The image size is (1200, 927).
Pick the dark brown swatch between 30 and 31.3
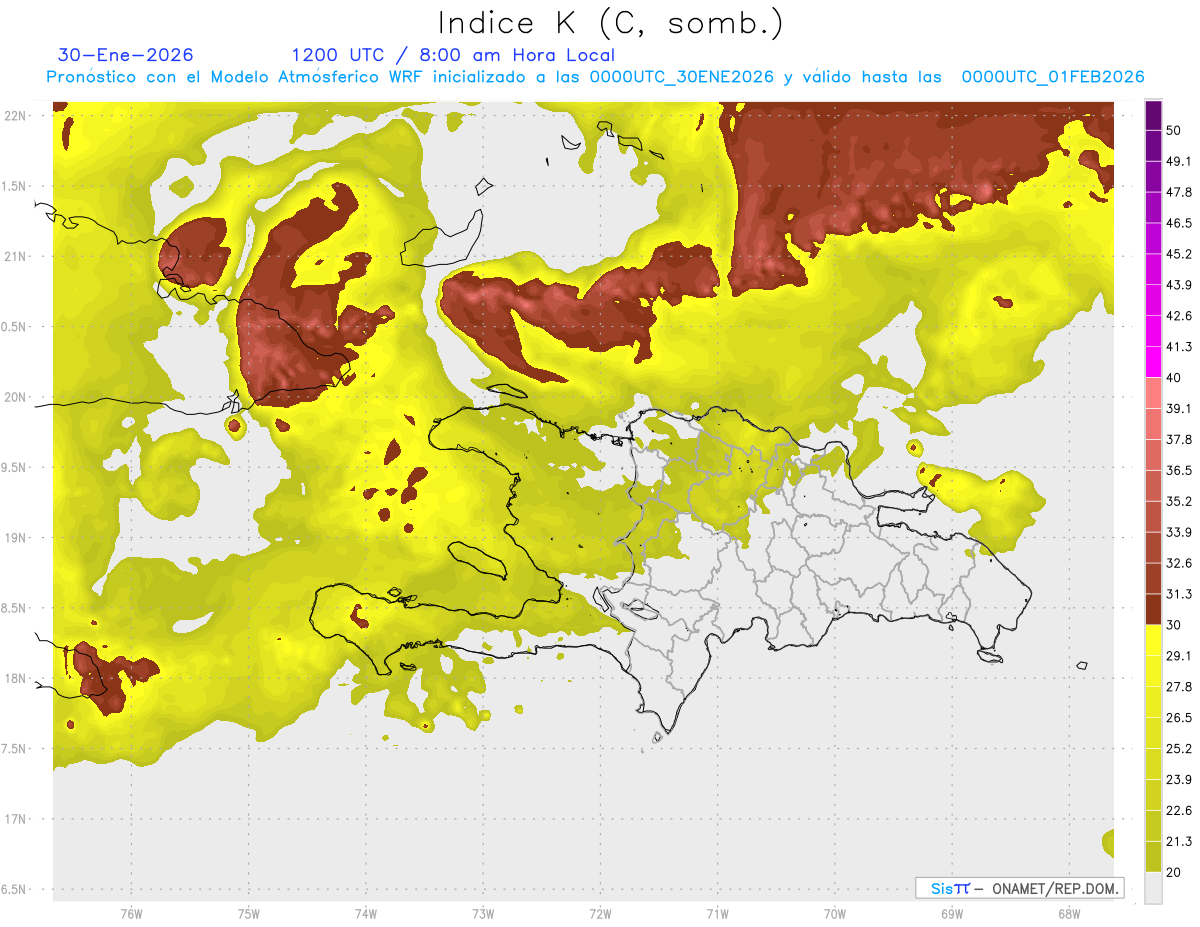(x=1153, y=610)
